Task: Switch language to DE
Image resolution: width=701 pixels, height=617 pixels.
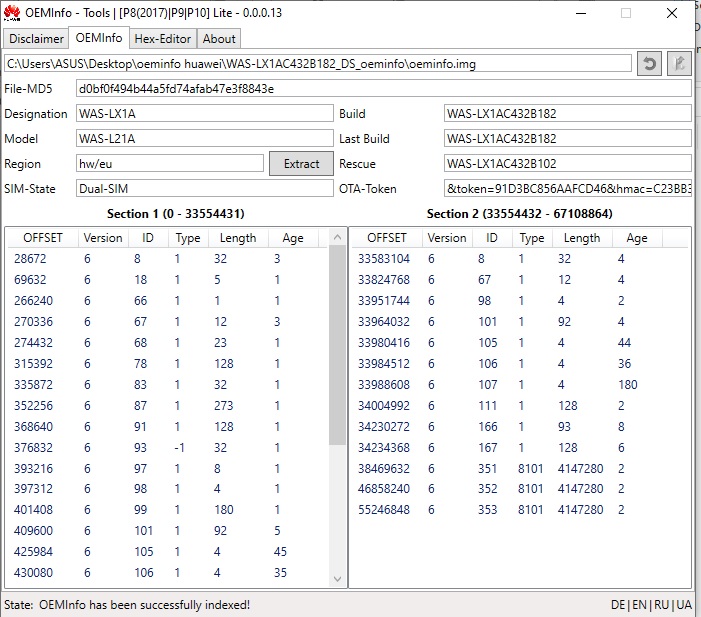Action: pyautogui.click(x=618, y=605)
